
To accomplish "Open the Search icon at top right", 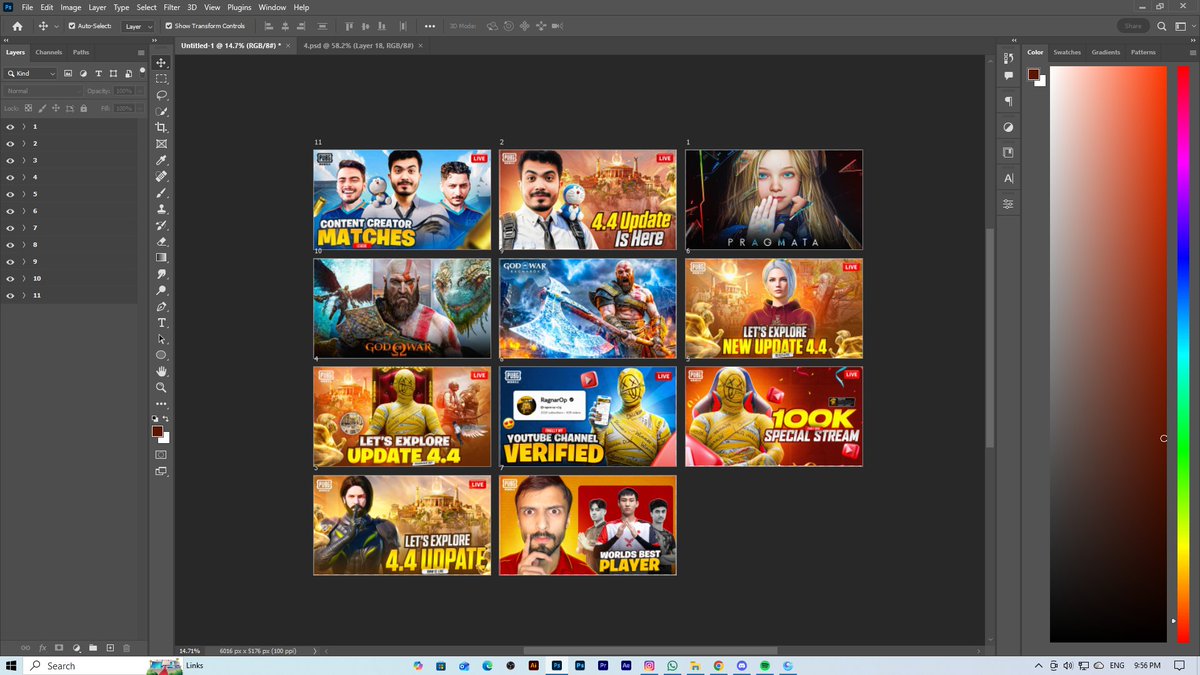I will click(1162, 26).
